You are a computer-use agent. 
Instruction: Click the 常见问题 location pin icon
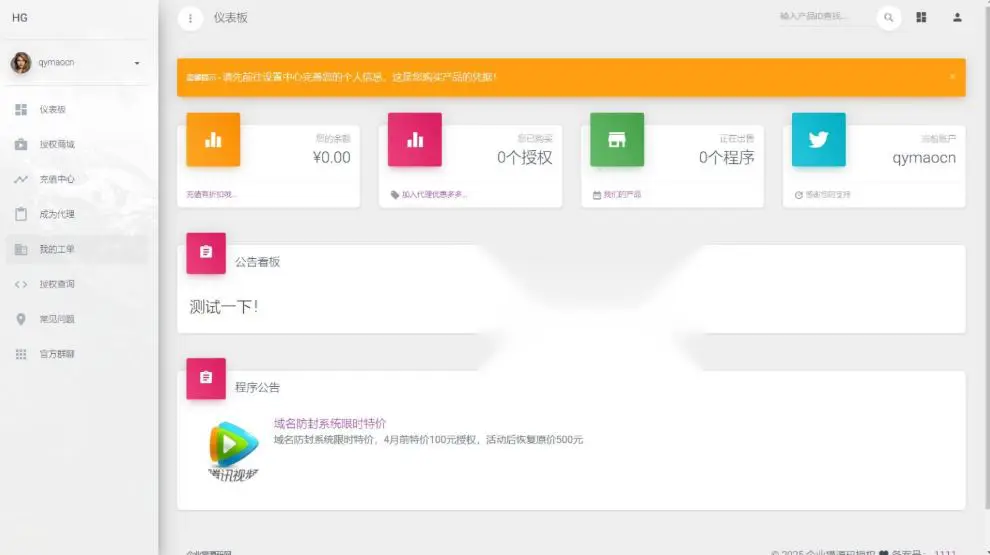coord(21,319)
